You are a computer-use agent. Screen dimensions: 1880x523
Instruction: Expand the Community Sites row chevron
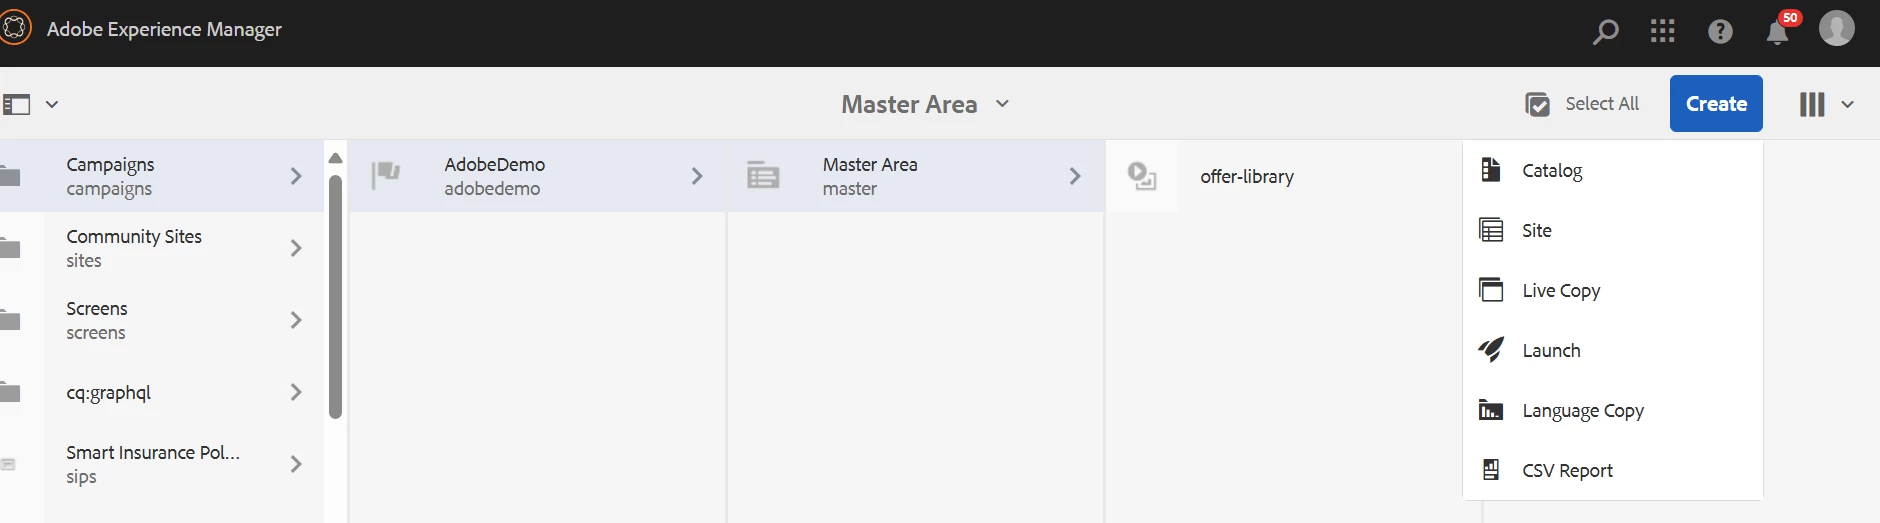point(296,248)
